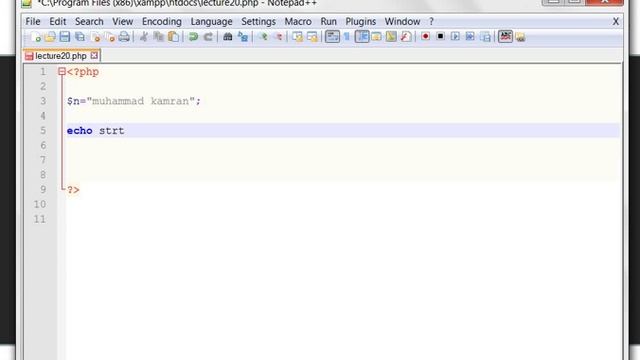640x360 pixels.
Task: Create a new file with New icon
Action: click(x=36, y=37)
